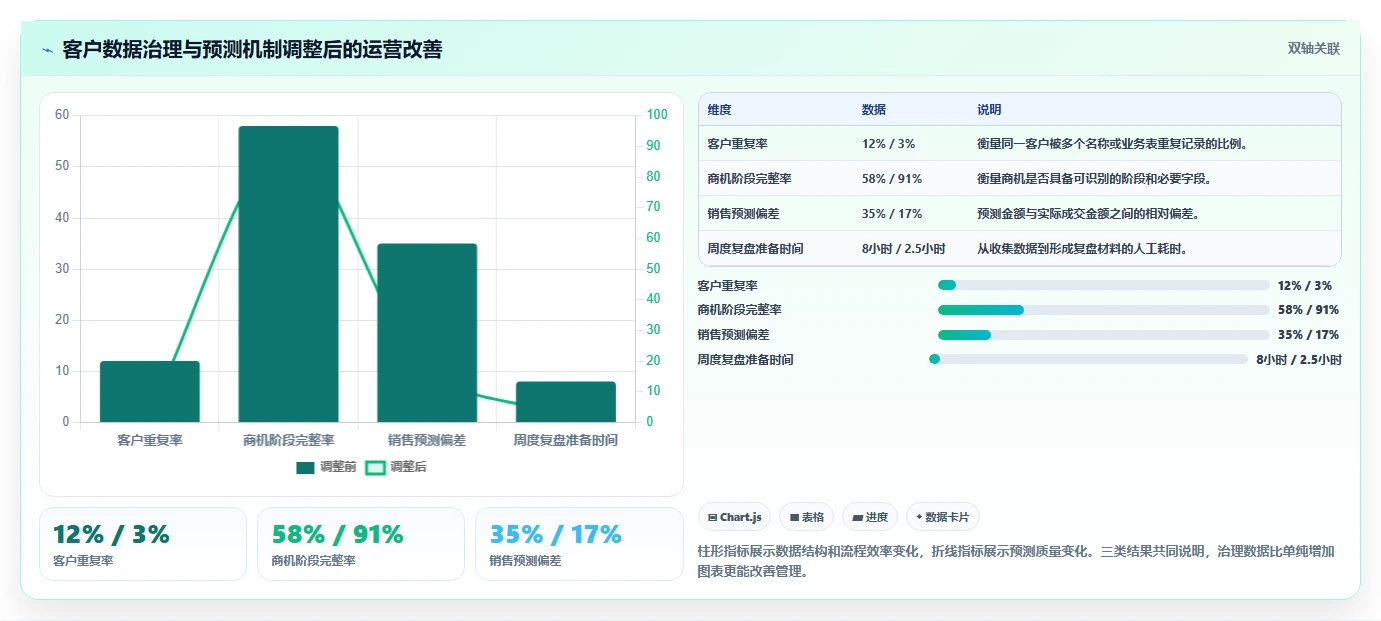Open the 35% / 17% 销售预测偏差 data card
Screen dimensions: 1381x621
click(579, 544)
